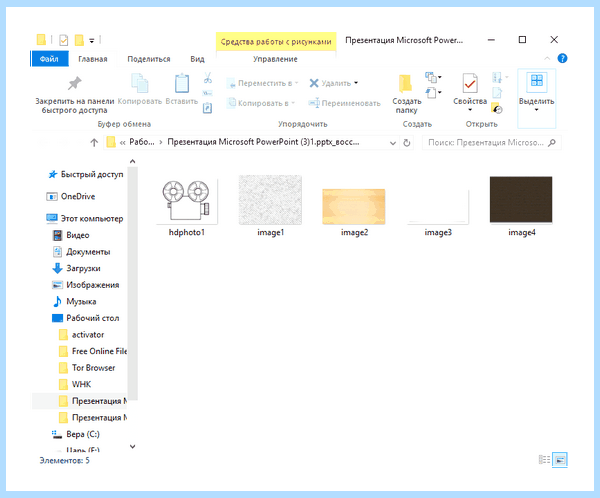Viewport: 600px width, 498px height.
Task: Open Удалить dropdown arrow
Action: point(356,83)
